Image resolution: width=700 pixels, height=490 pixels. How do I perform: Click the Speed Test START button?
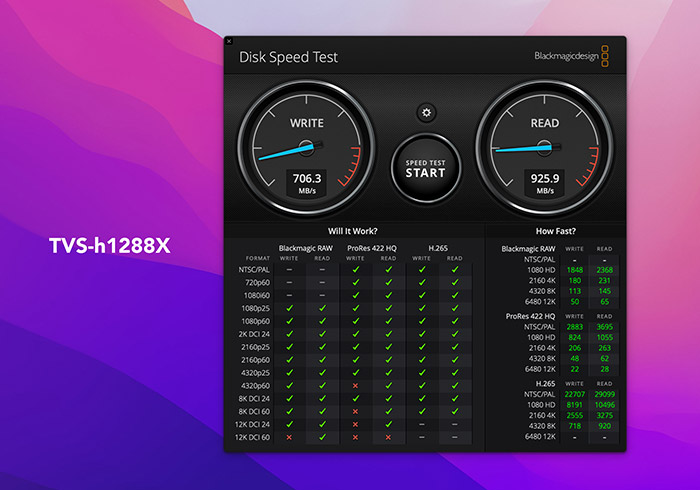pos(425,168)
